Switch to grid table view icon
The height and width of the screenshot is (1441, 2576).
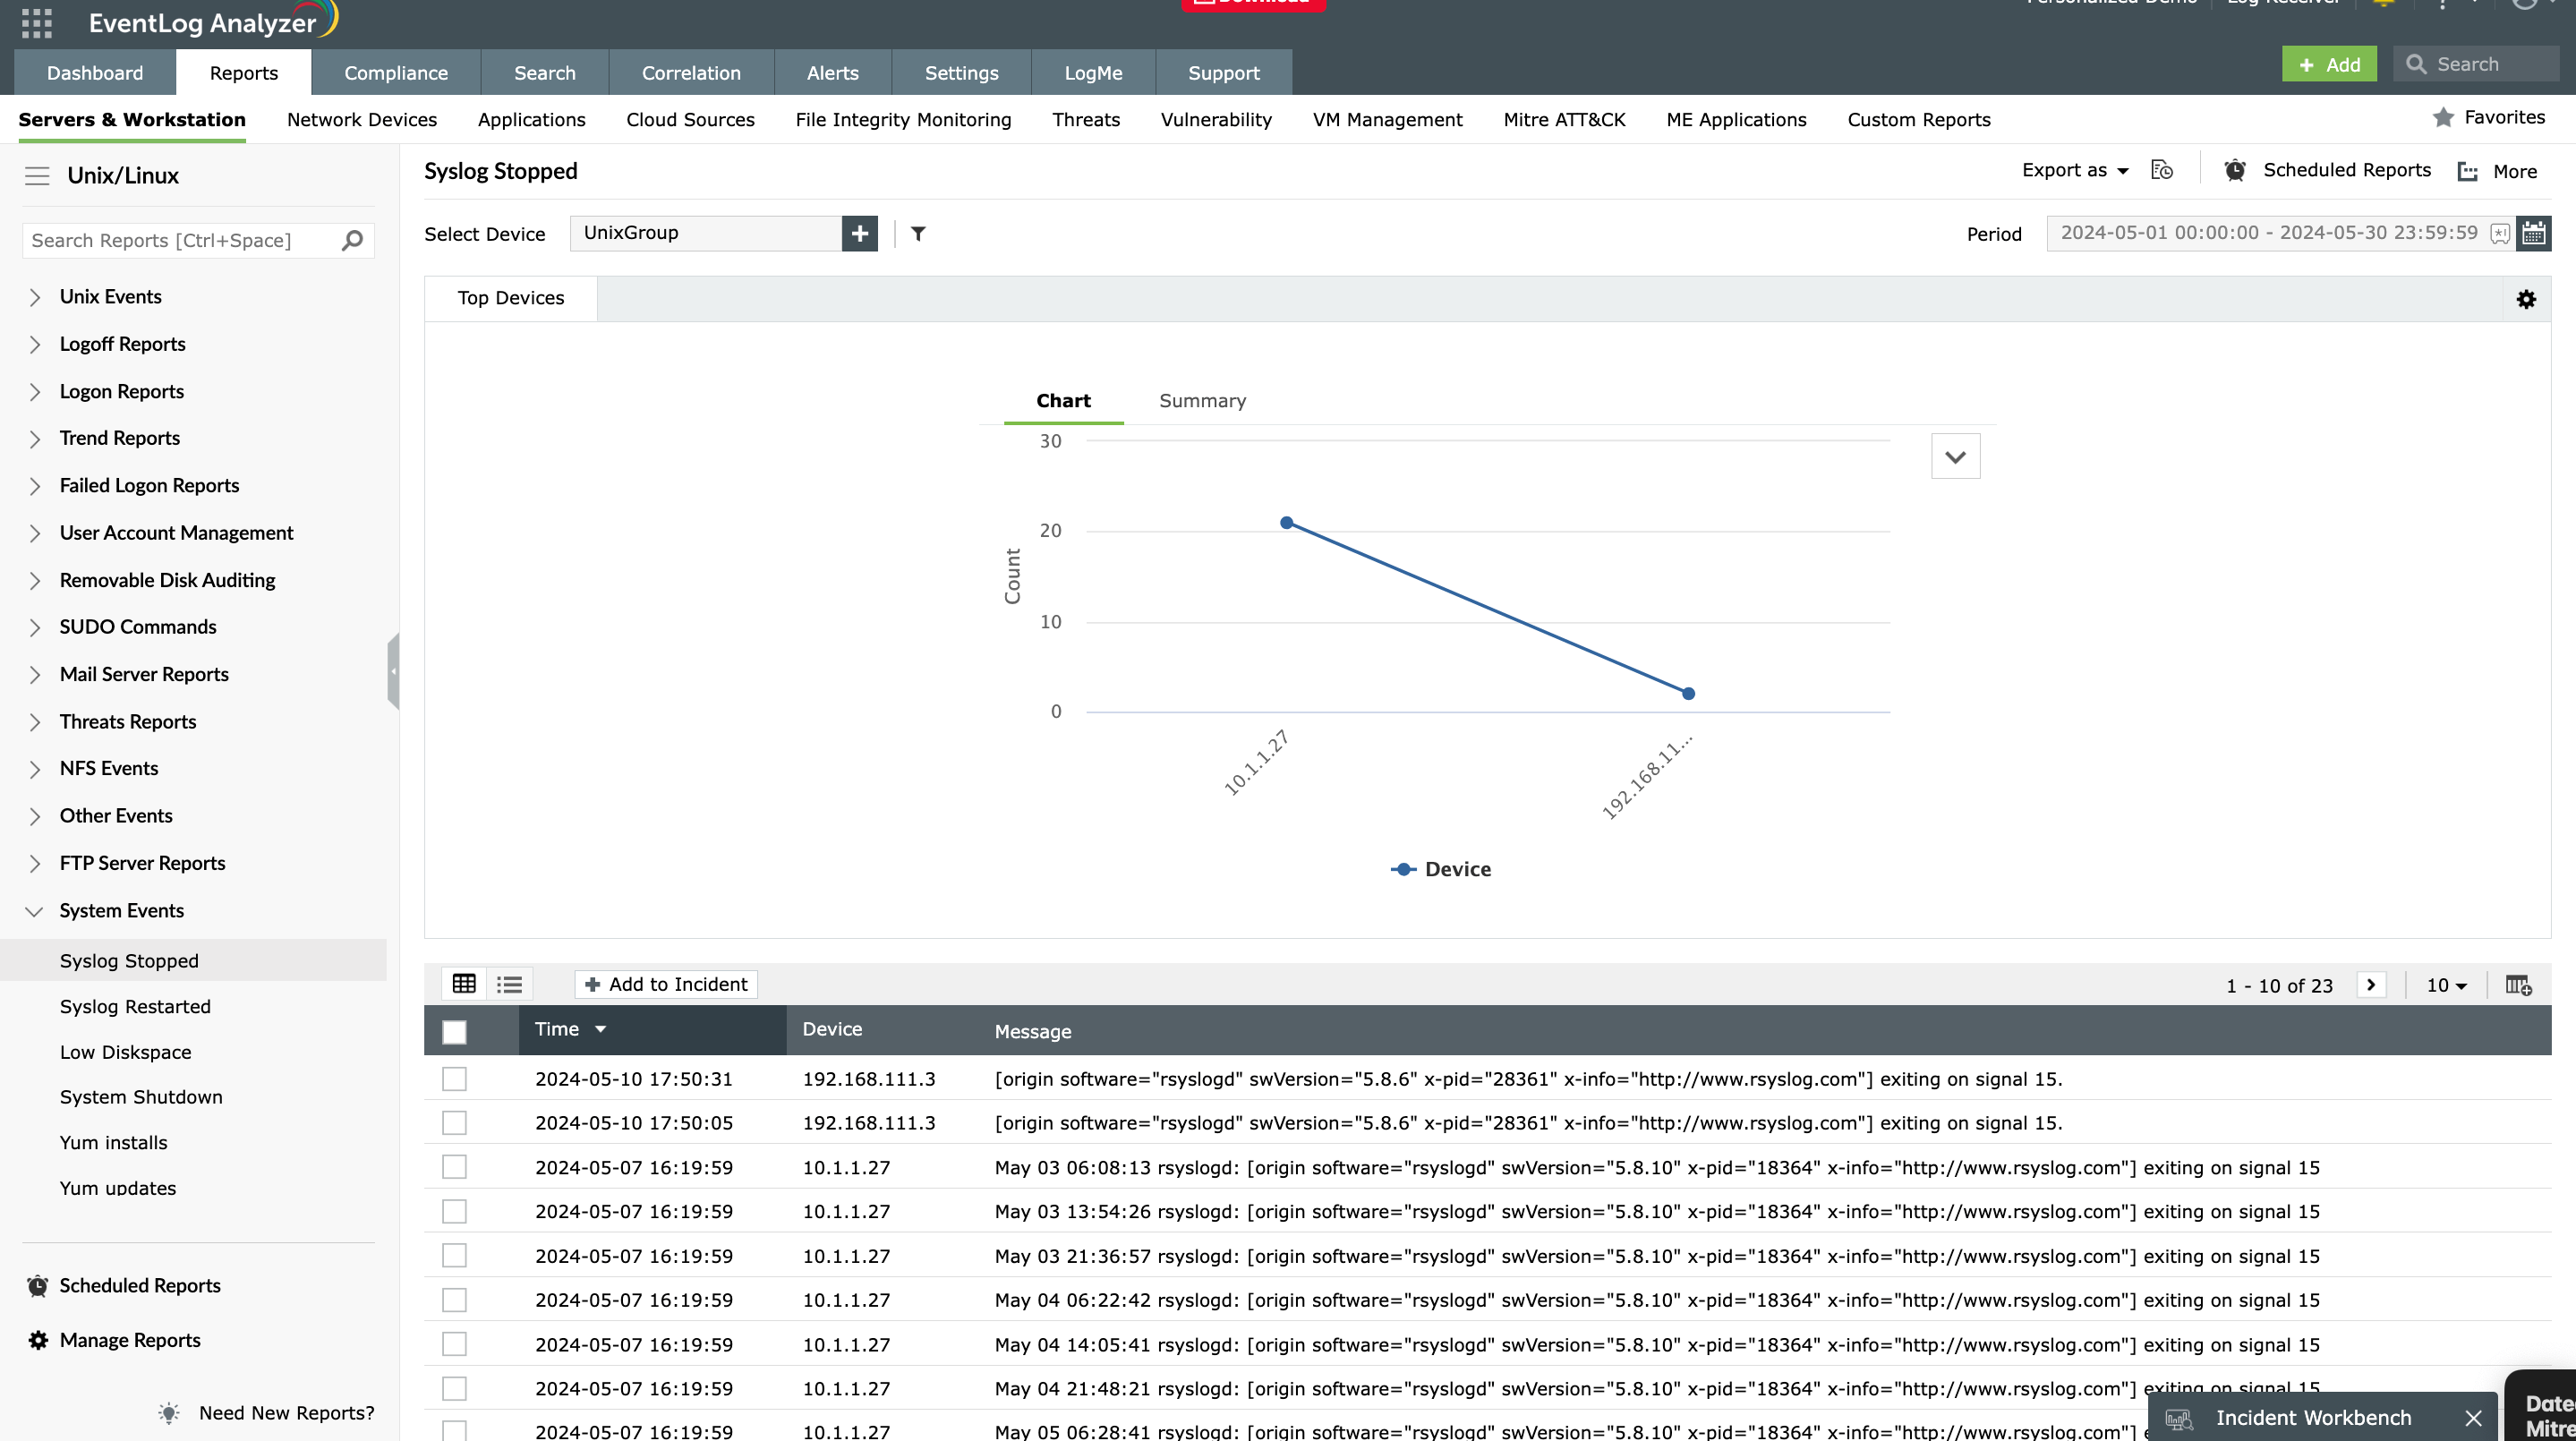click(464, 984)
